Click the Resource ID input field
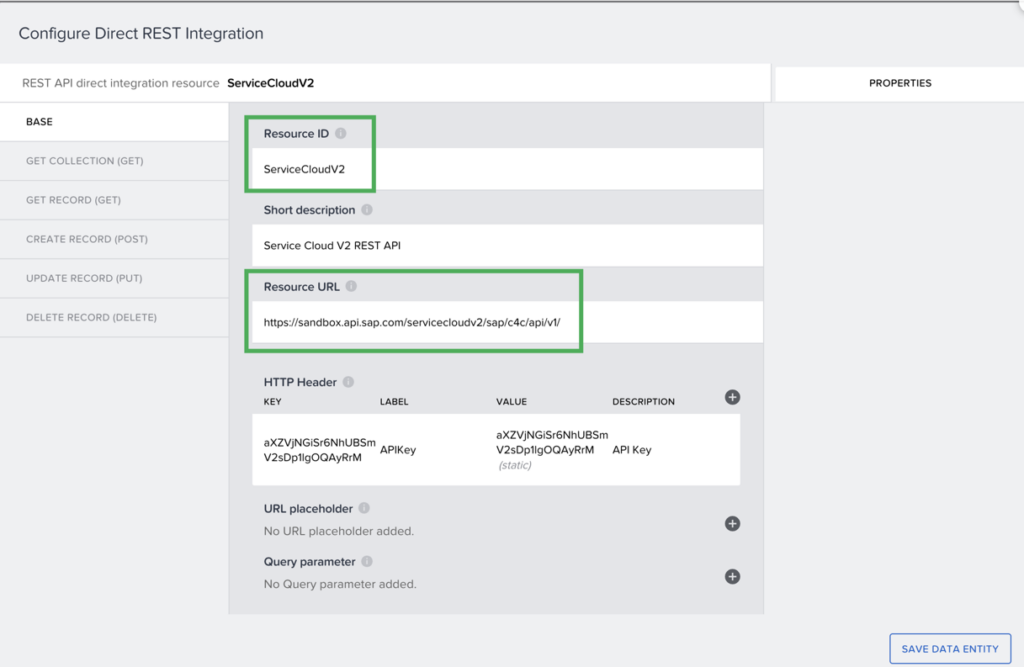1024x667 pixels. pyautogui.click(x=505, y=169)
